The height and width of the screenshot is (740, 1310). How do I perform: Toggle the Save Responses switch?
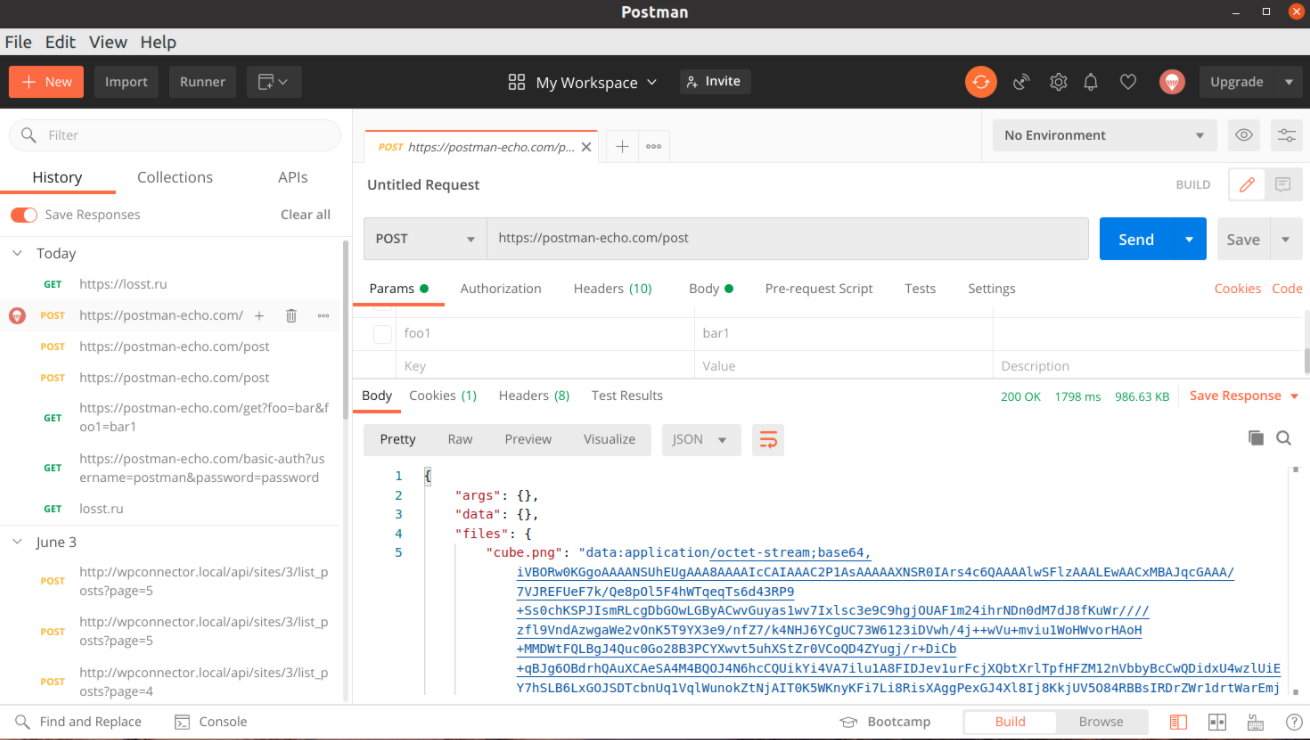[x=24, y=215]
